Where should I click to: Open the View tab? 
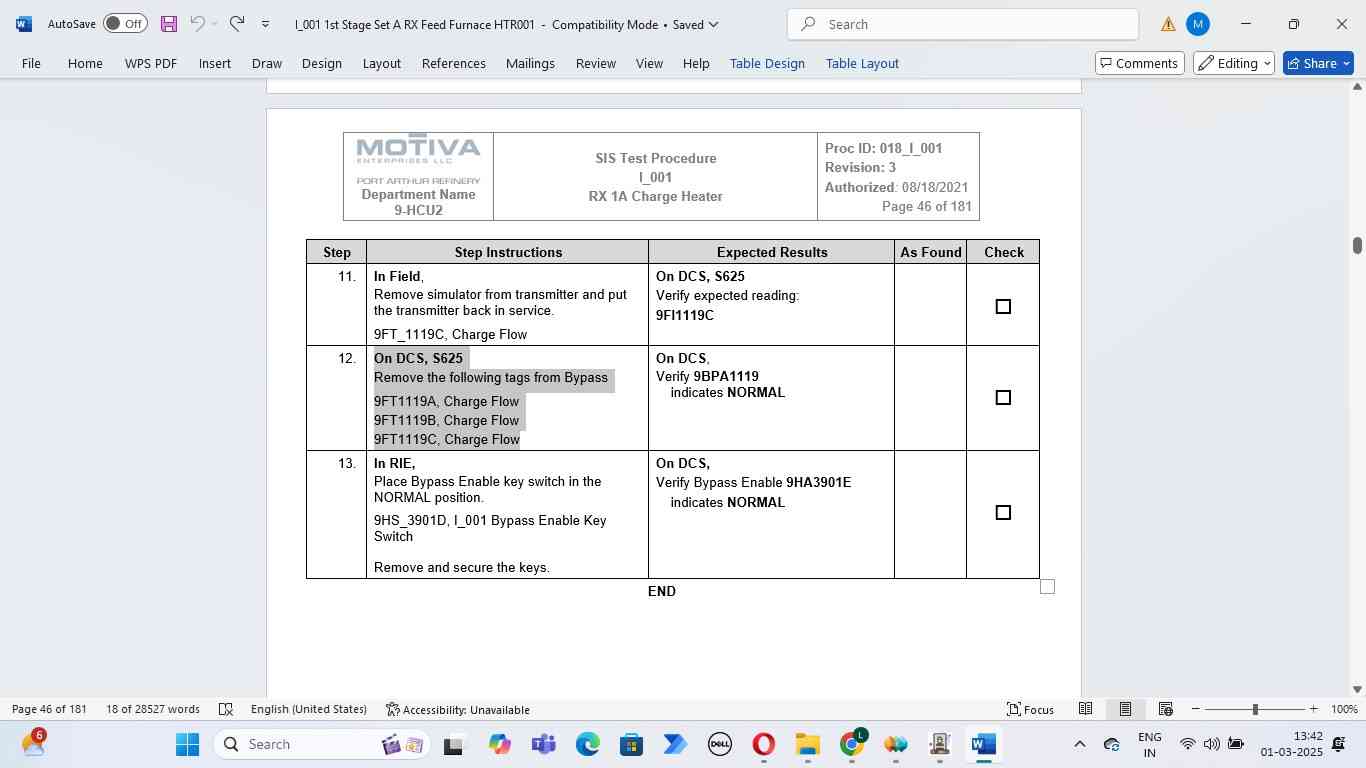coord(650,63)
